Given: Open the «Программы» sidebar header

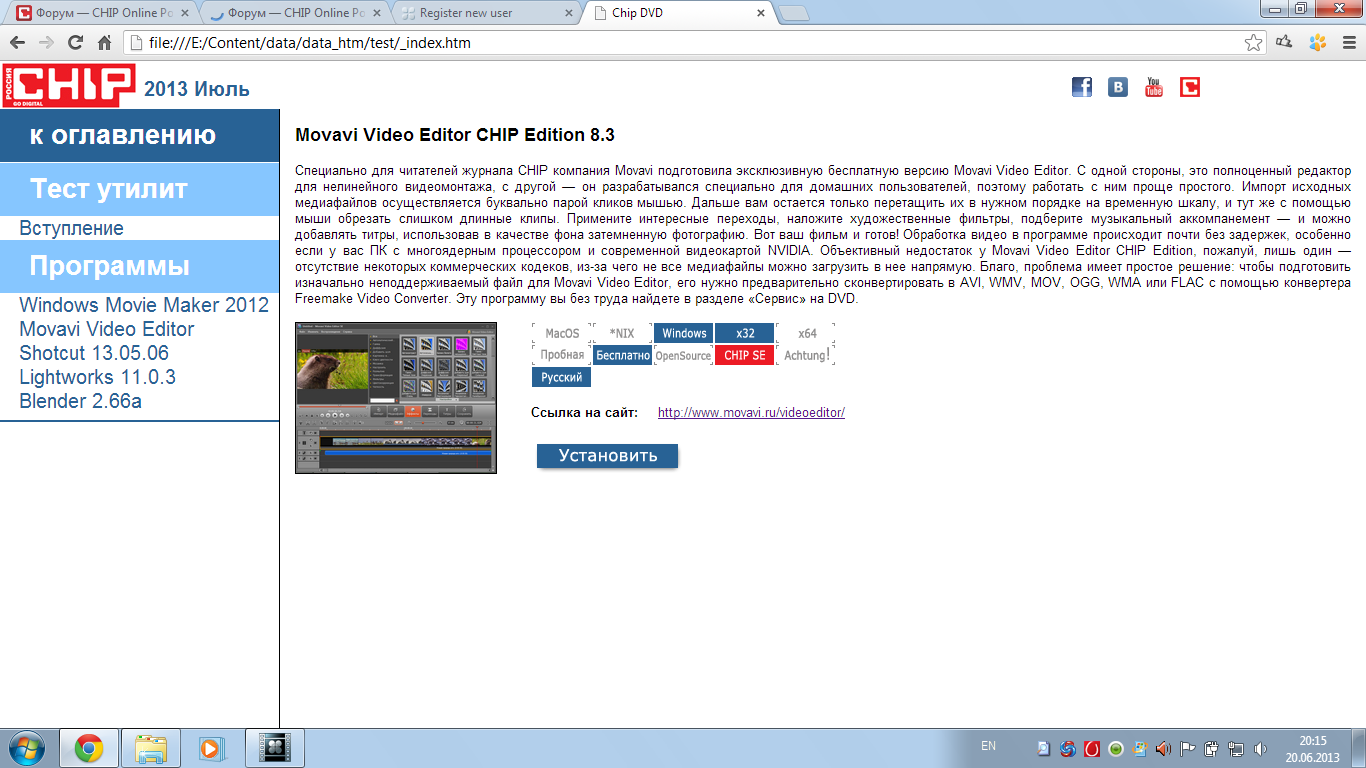Looking at the screenshot, I should [140, 267].
